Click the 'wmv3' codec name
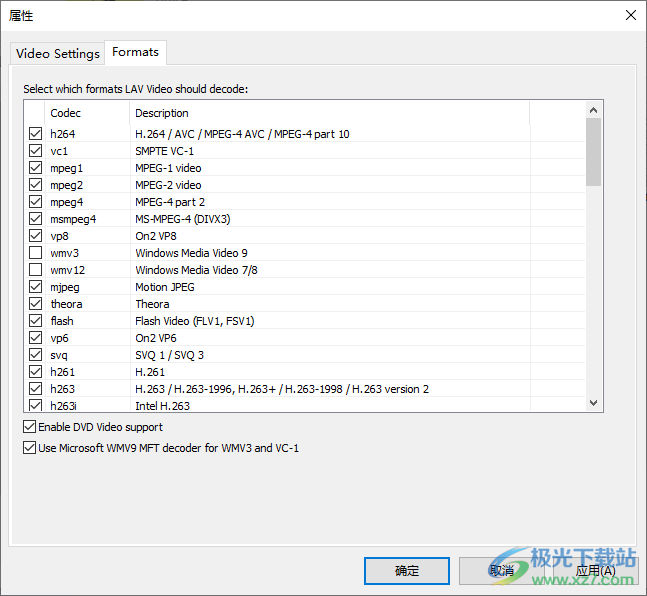This screenshot has height=596, width=647. coord(64,253)
